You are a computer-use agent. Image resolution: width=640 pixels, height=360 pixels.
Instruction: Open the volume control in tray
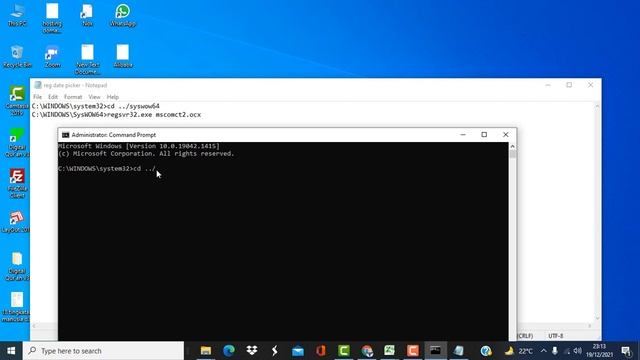click(x=577, y=351)
